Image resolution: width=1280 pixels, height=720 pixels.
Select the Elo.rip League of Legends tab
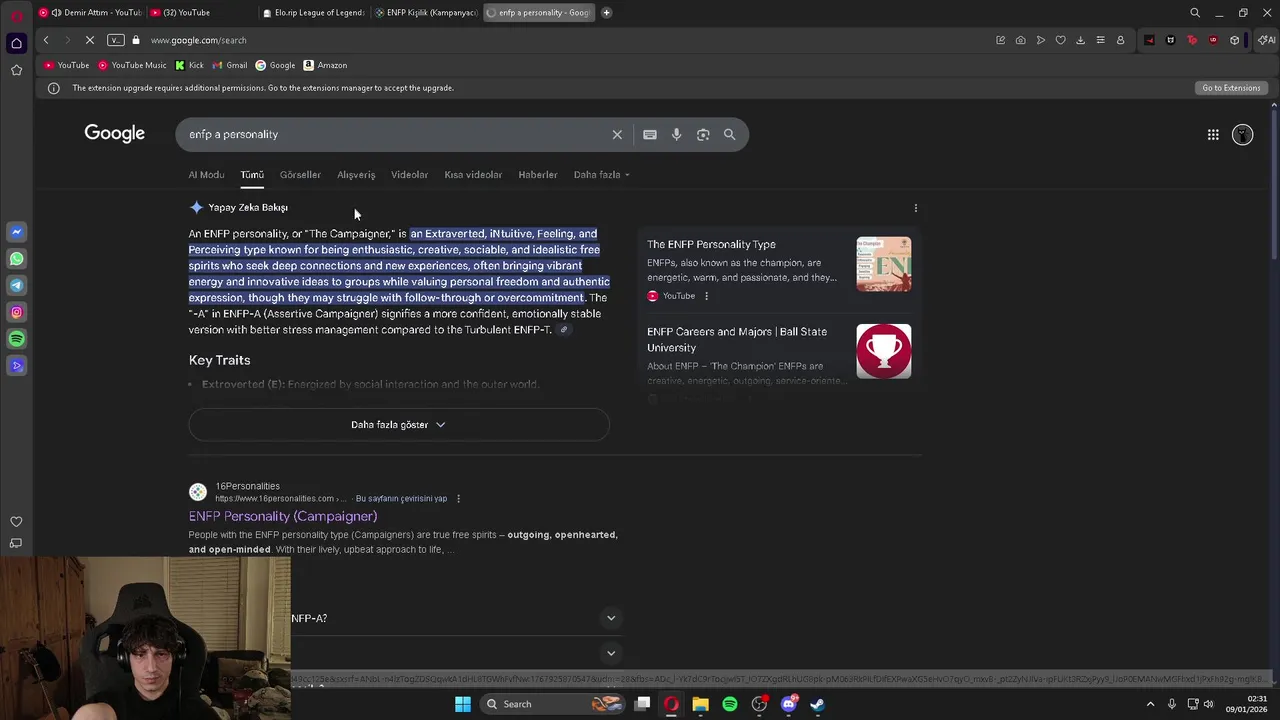point(313,13)
